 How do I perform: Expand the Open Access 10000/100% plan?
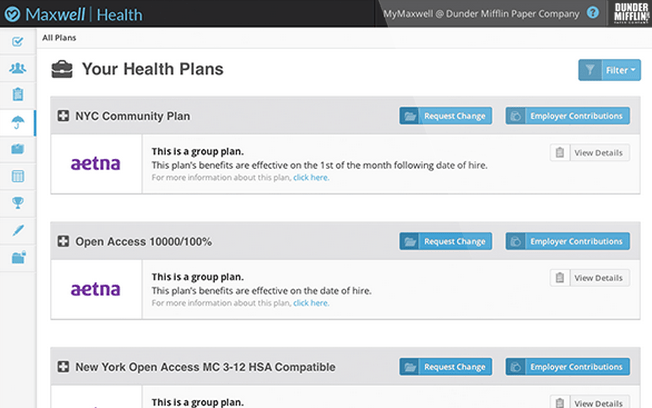click(64, 241)
